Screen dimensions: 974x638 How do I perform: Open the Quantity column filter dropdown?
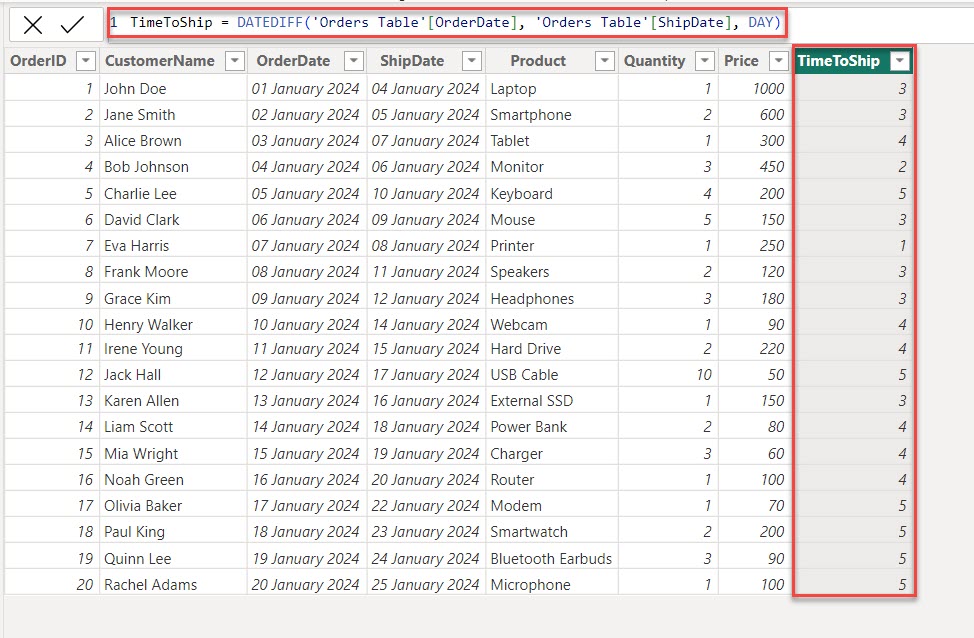(704, 61)
